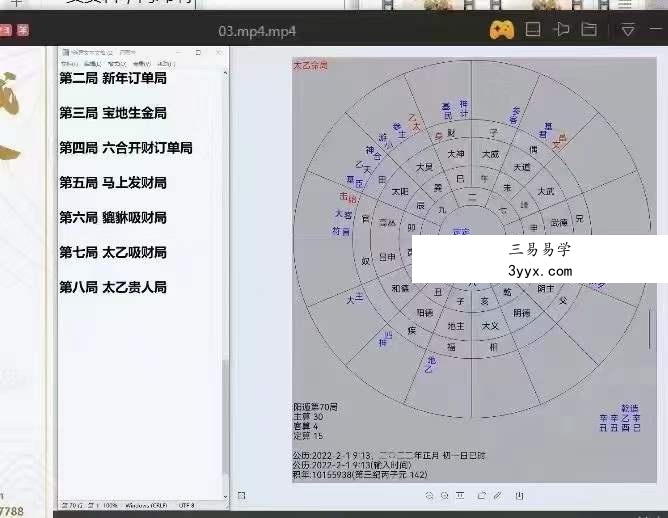Click the rotate icon below chart image
This screenshot has width=668, height=518.
pos(482,495)
